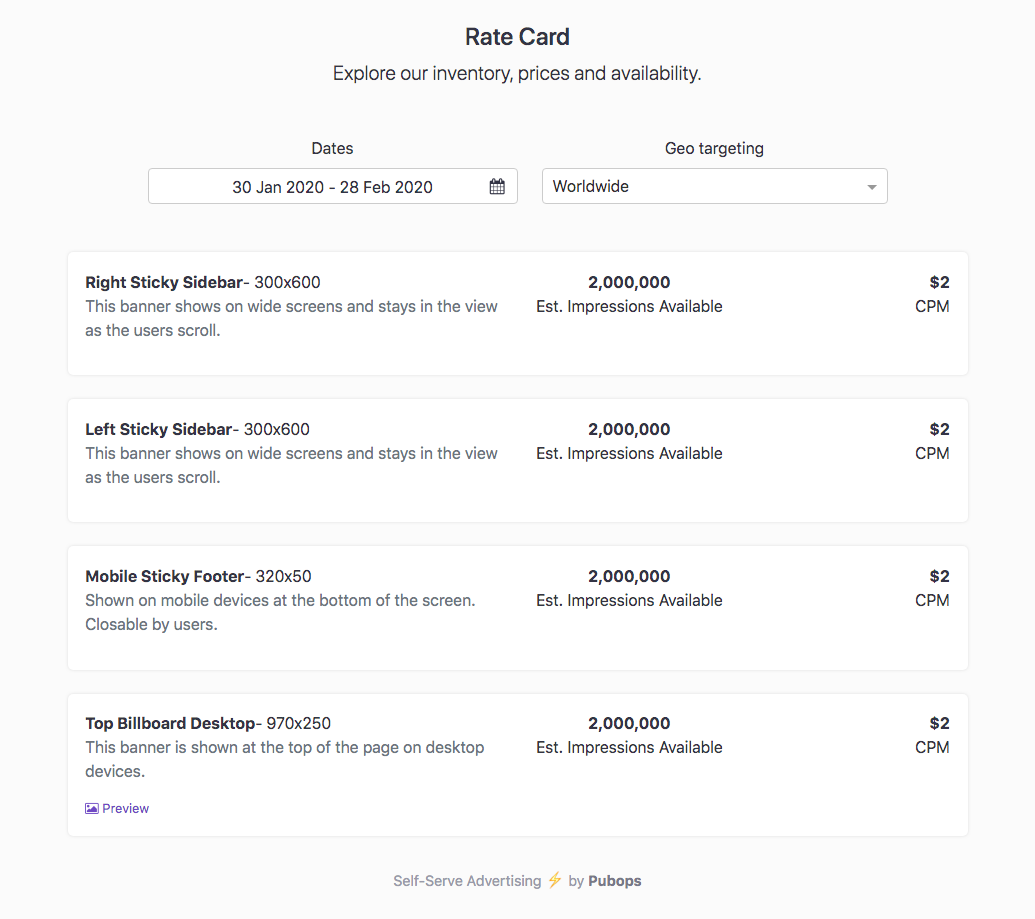
Task: Click the calendar icon in the Dates field
Action: coord(497,186)
